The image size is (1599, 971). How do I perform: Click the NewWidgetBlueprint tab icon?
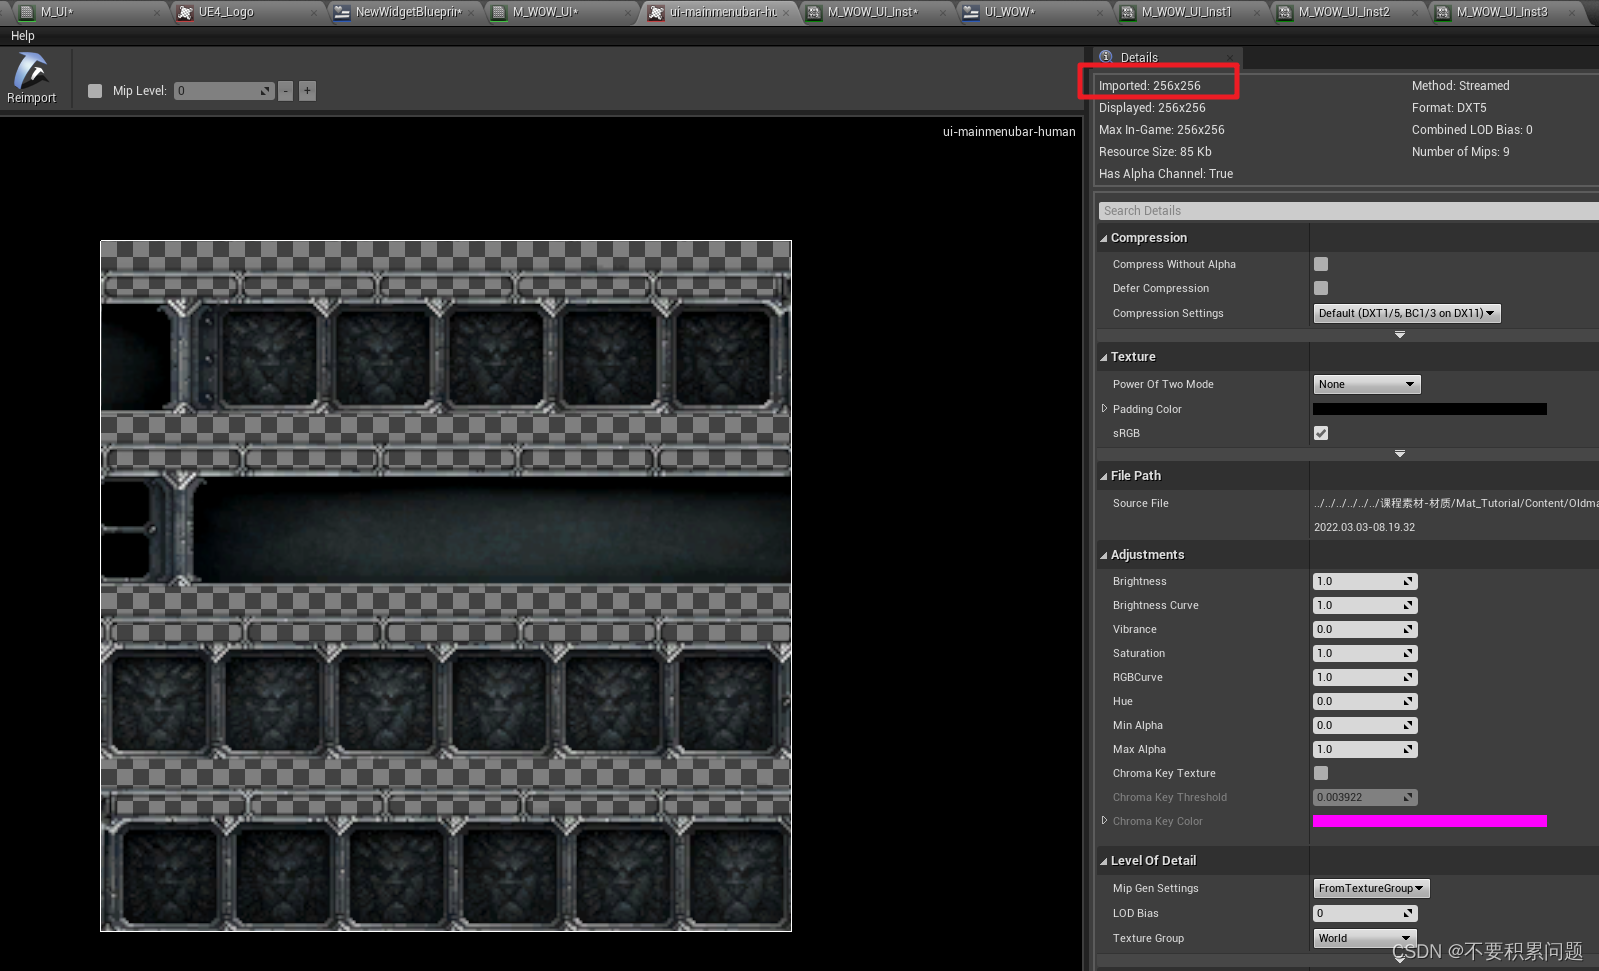(342, 12)
